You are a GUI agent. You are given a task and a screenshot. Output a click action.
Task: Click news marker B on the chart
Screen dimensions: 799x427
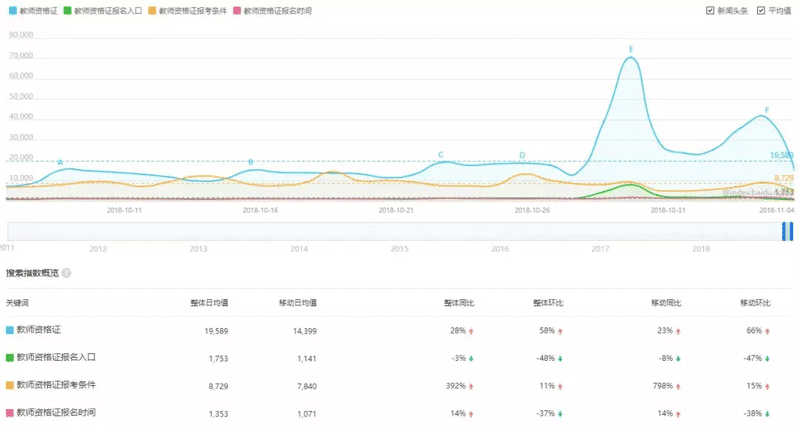click(250, 161)
